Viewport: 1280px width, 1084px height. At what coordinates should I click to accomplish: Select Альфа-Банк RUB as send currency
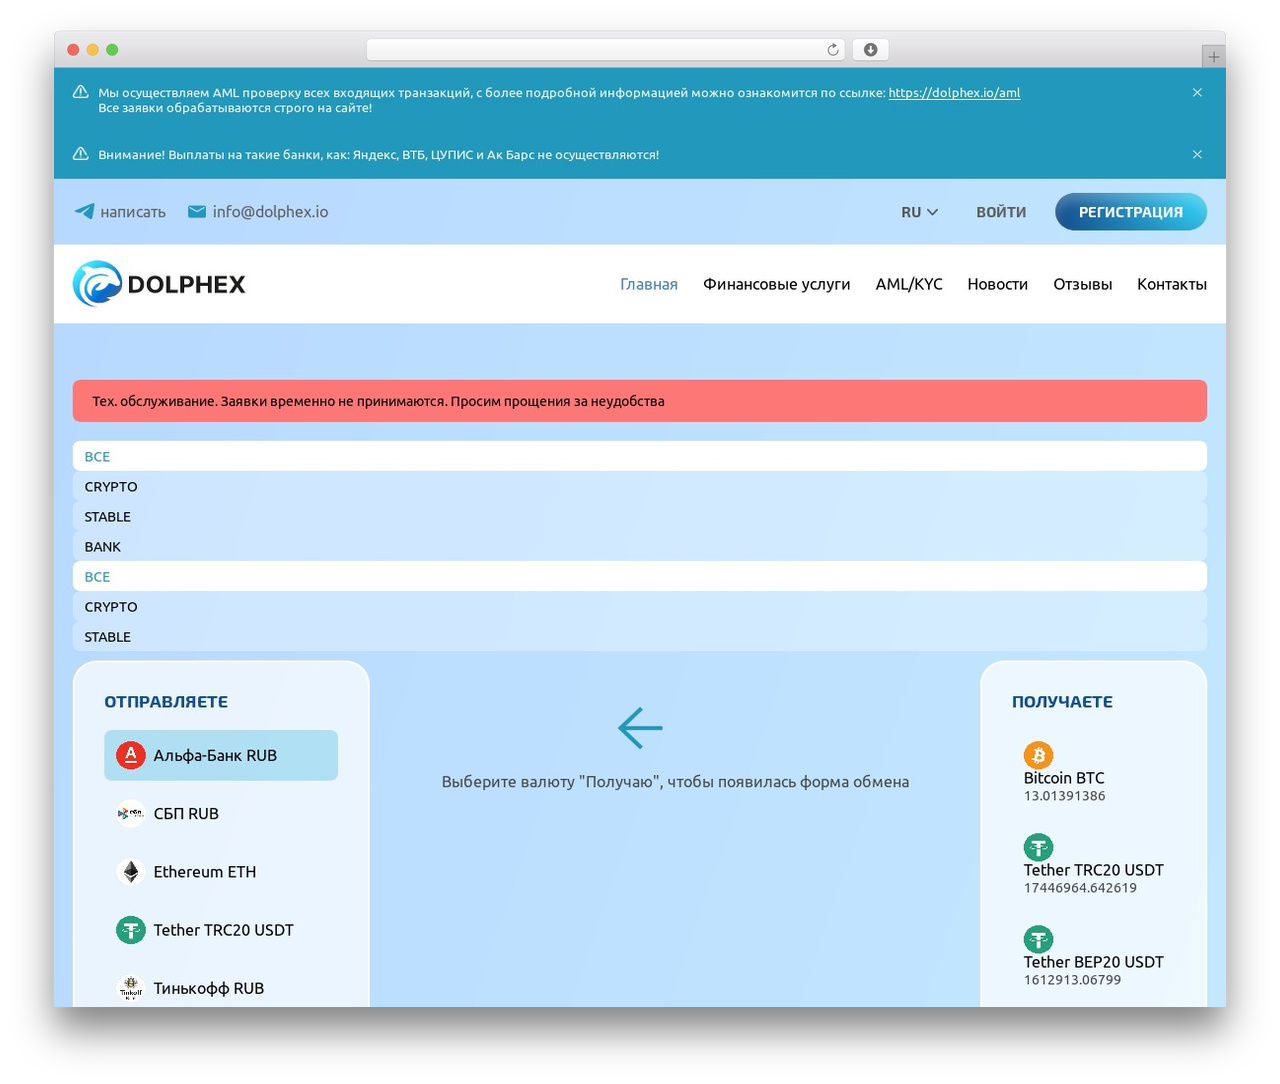221,755
